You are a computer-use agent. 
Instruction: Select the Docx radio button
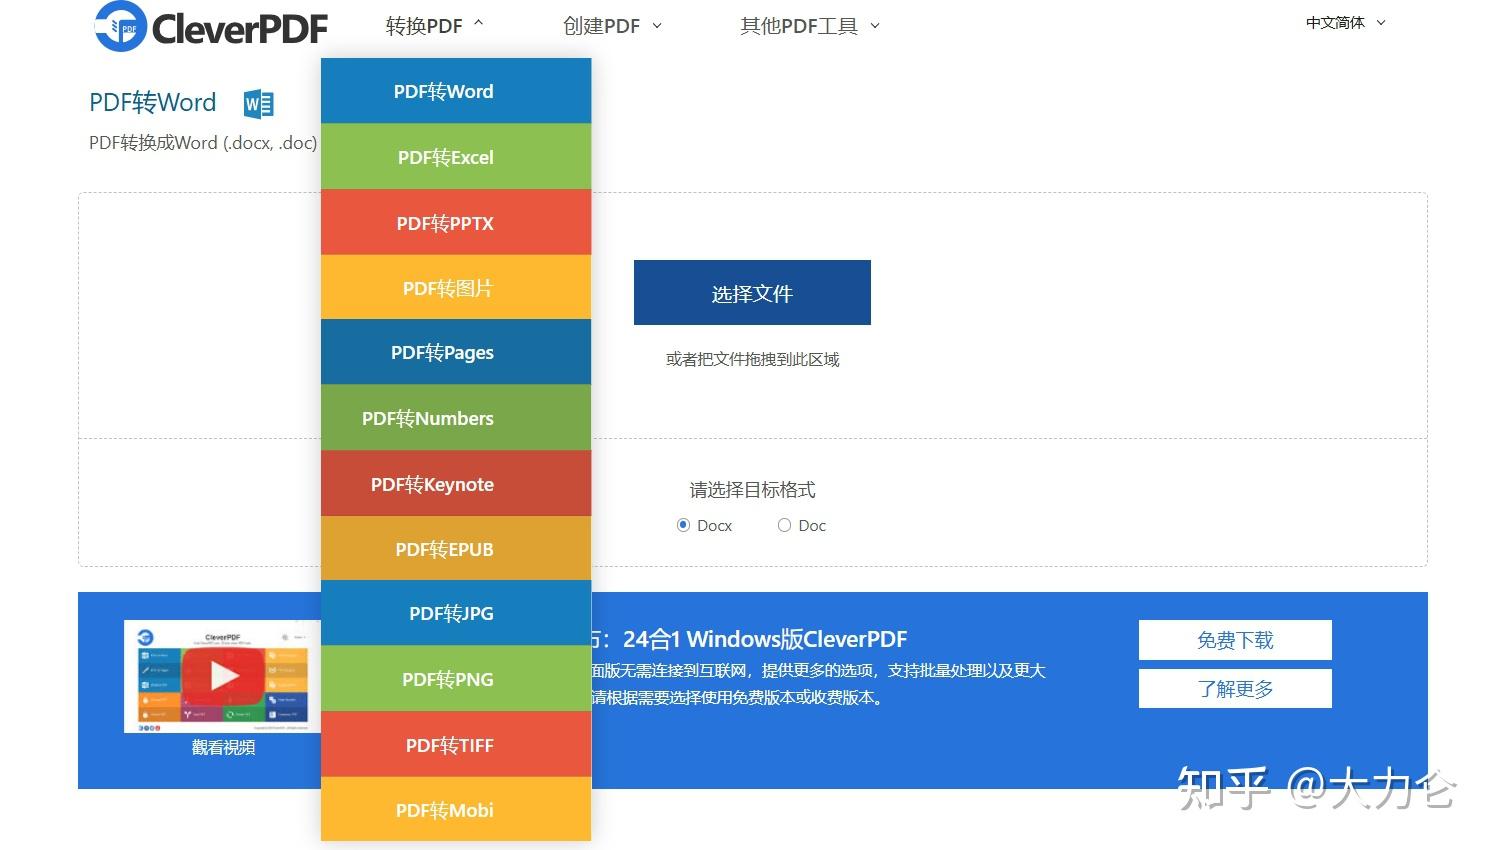tap(683, 525)
